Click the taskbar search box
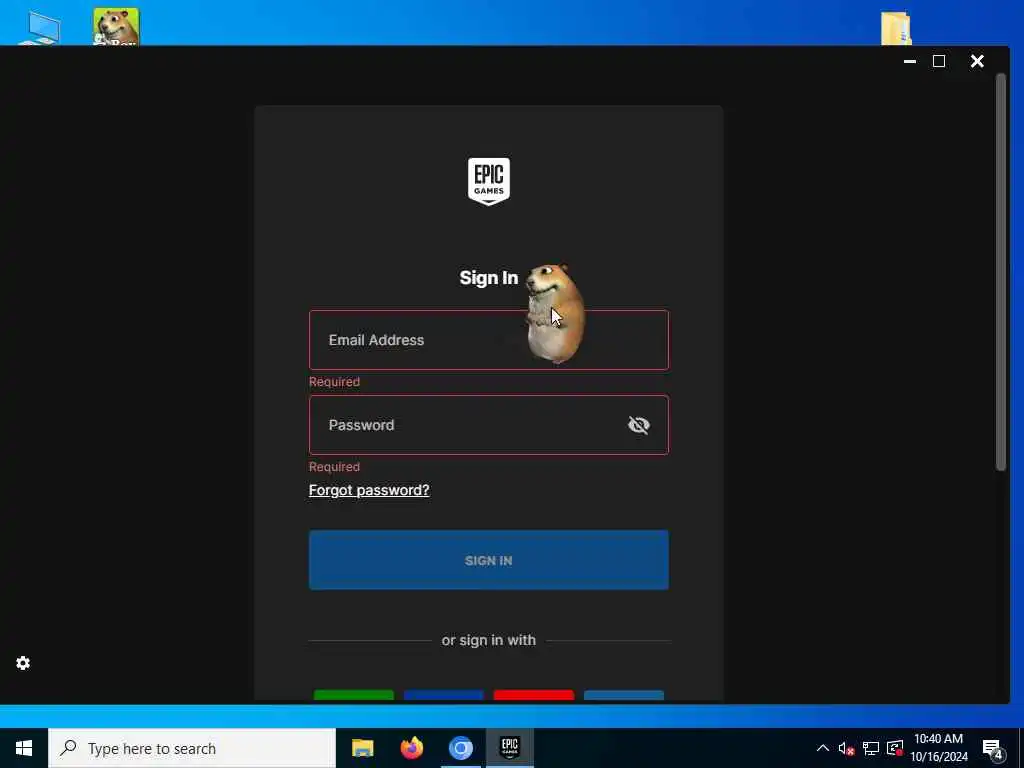This screenshot has width=1024, height=768. [192, 748]
